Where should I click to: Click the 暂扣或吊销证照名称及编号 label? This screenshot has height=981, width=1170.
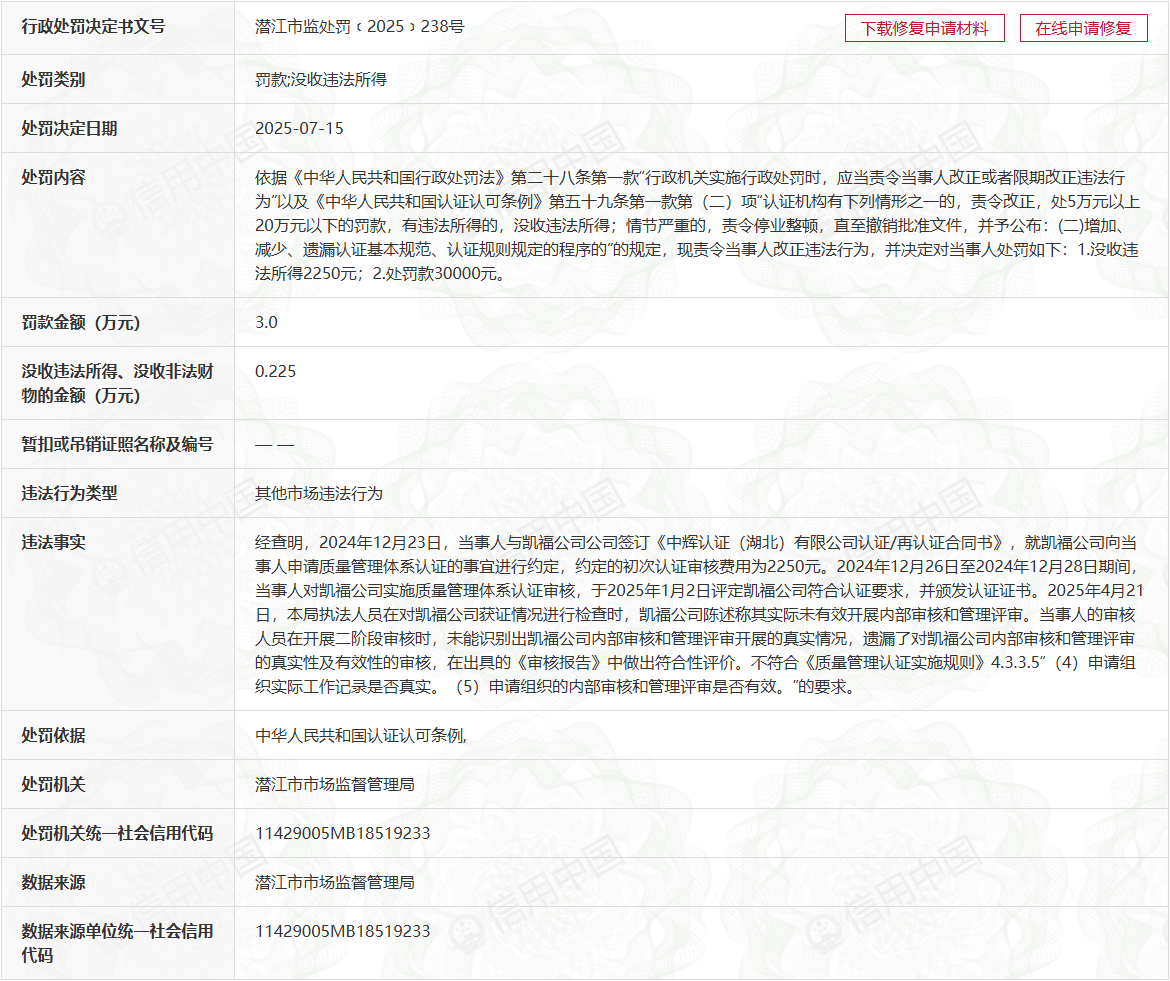pos(117,444)
